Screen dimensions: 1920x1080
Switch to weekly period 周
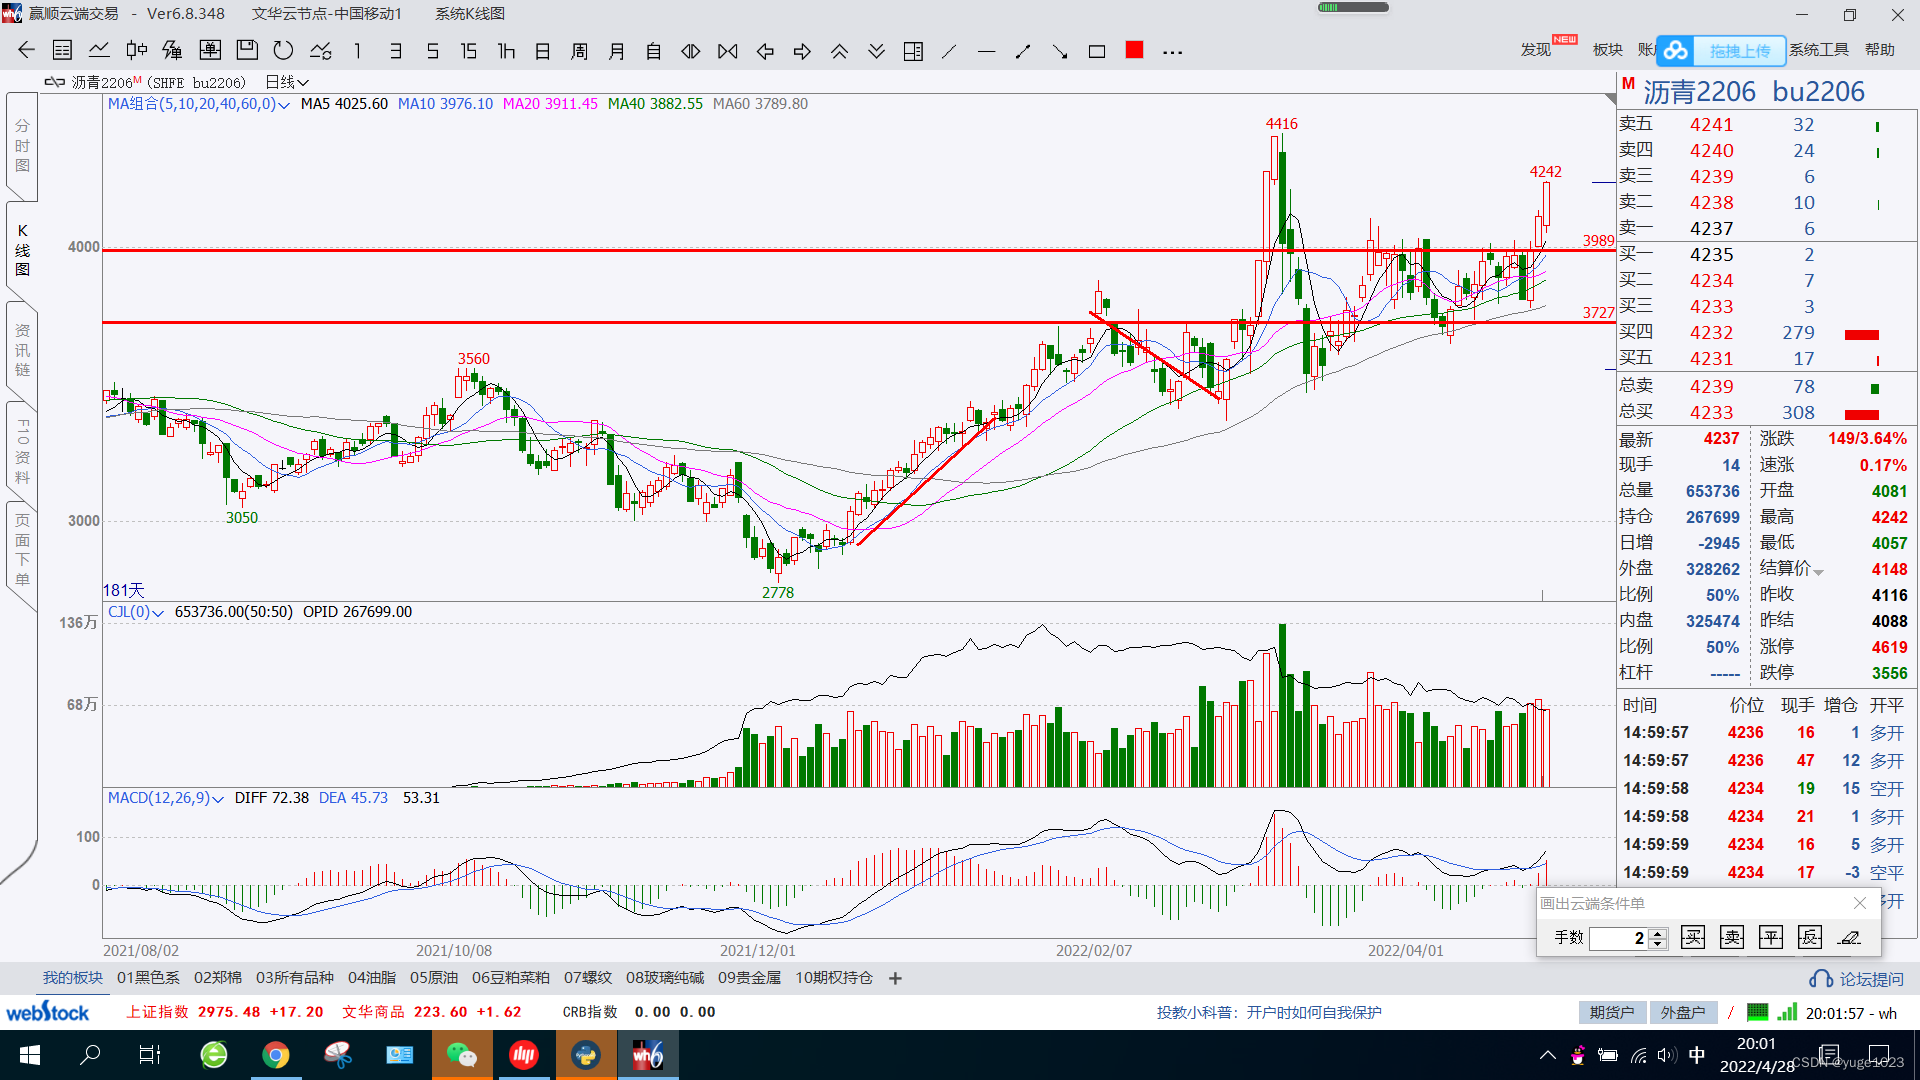(x=580, y=51)
